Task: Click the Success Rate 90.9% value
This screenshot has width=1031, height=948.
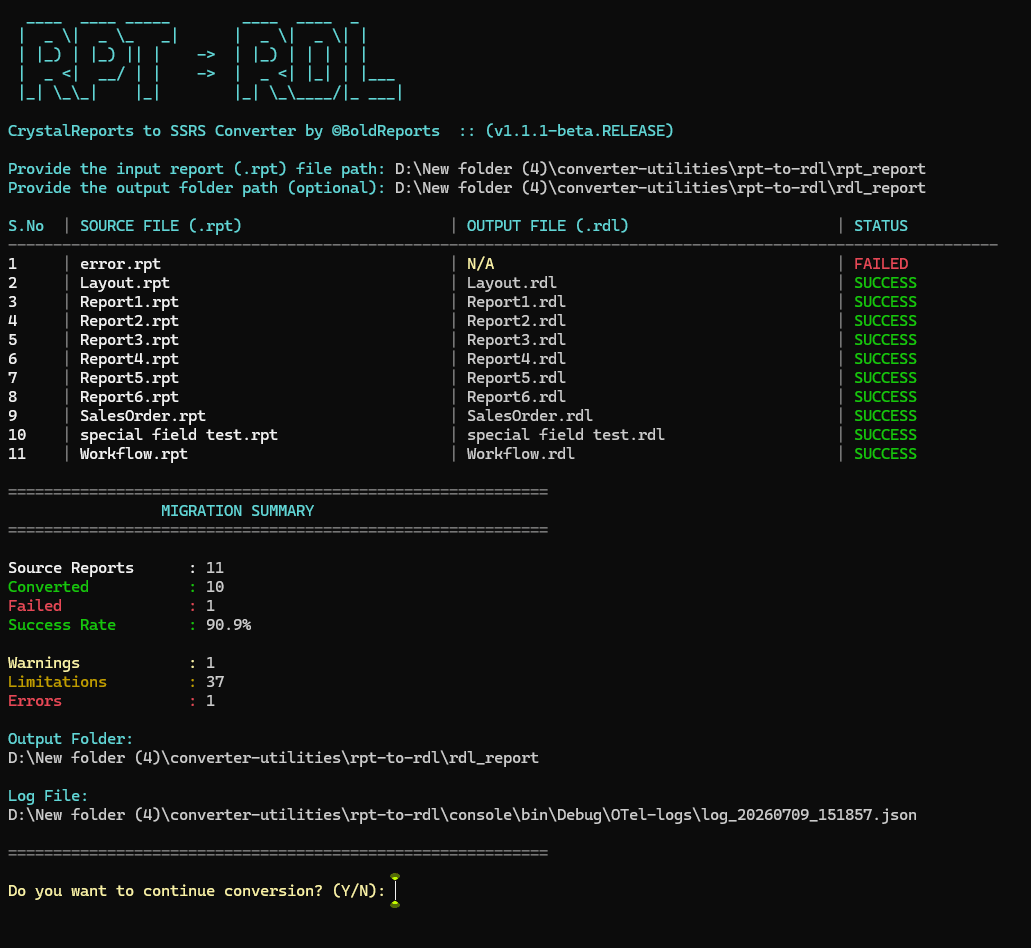Action: [x=228, y=625]
